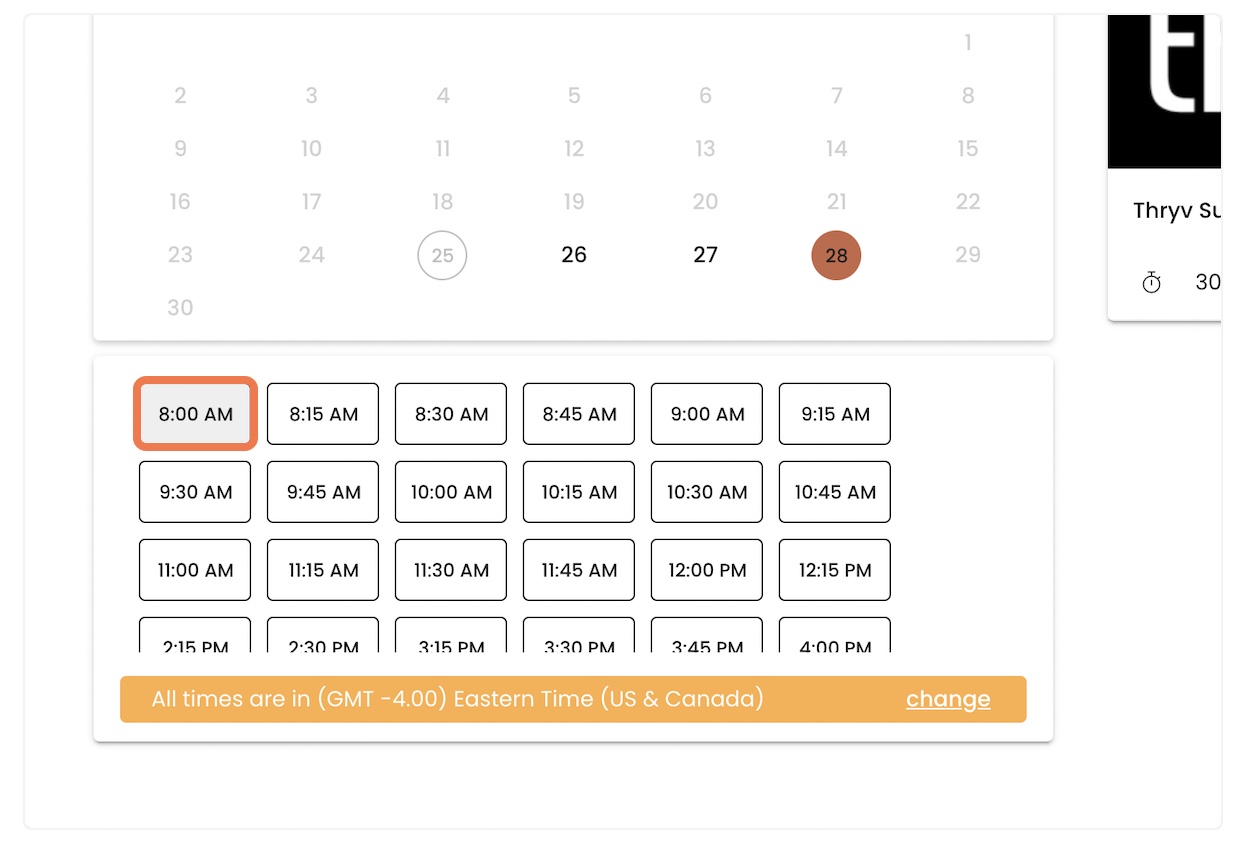Screen dimensions: 1236x846
Task: Select date 27 on the calendar
Action: pyautogui.click(x=705, y=255)
